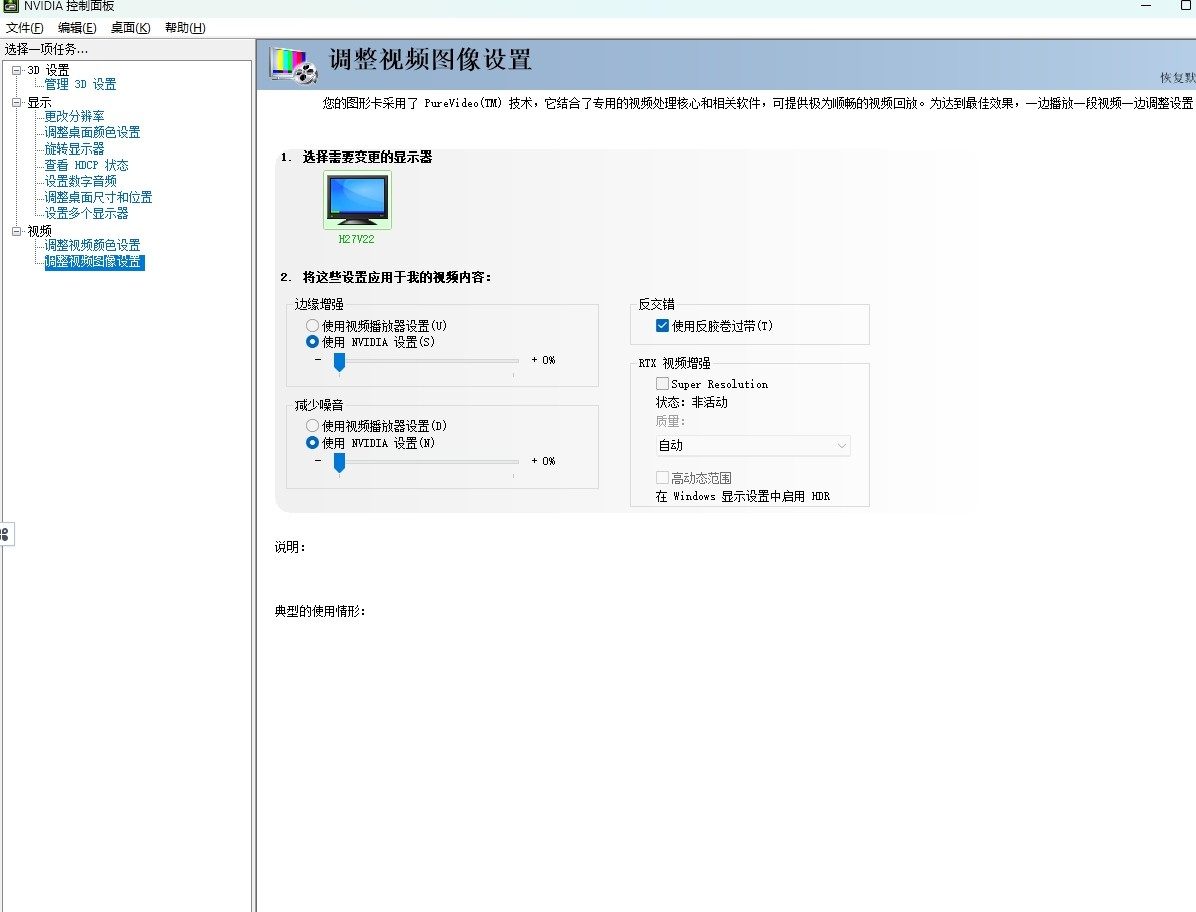The image size is (1196, 912).
Task: Minimize the NVIDIA control panel window
Action: pyautogui.click(x=1146, y=5)
